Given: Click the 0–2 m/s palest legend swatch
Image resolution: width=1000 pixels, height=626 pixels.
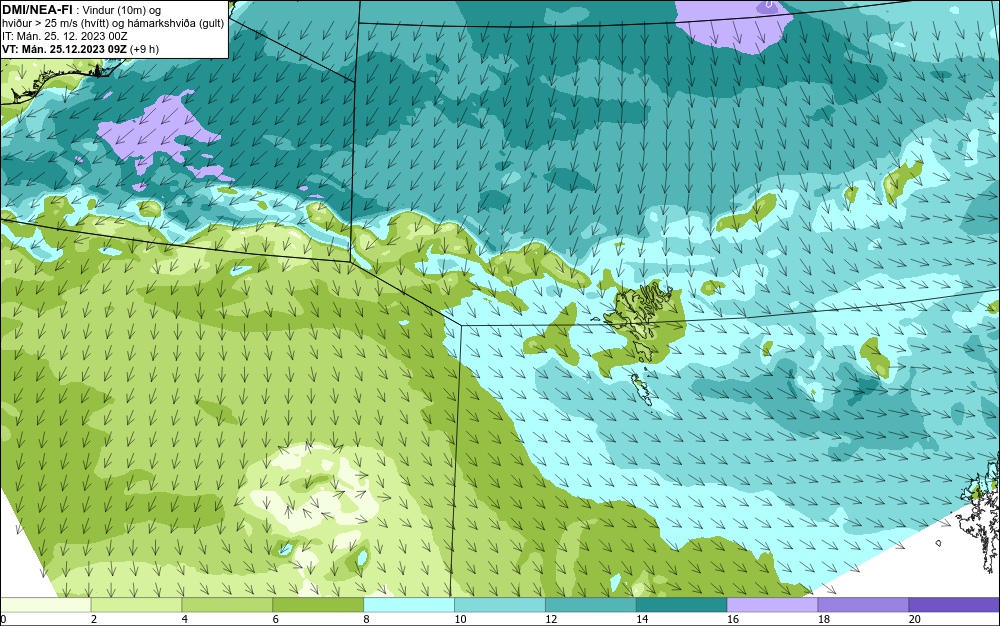Looking at the screenshot, I should [x=45, y=604].
